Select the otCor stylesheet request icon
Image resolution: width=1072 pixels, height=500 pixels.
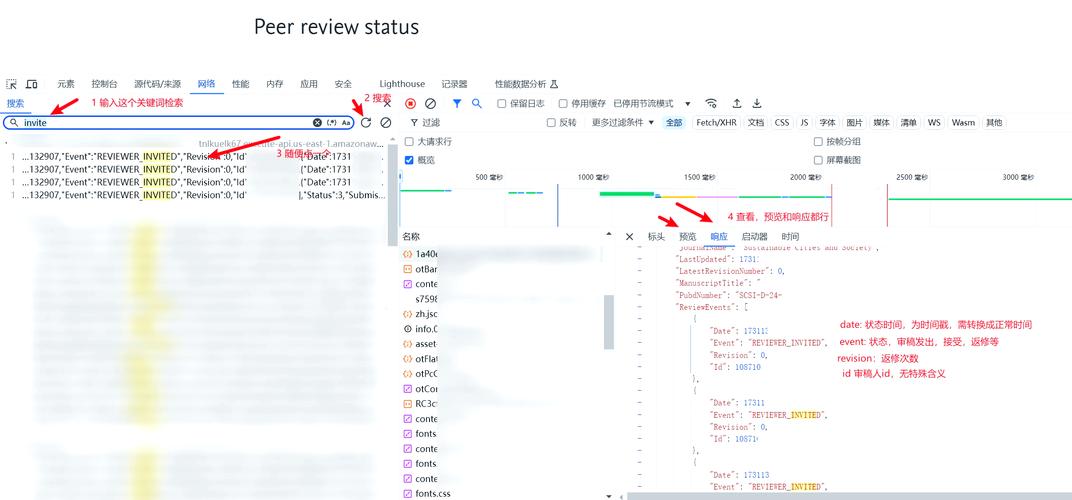point(407,389)
